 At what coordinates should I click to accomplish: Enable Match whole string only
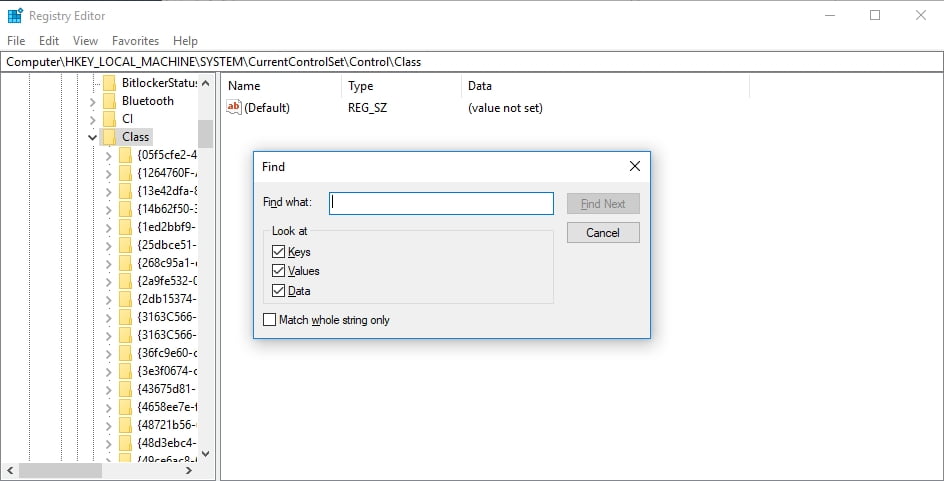(x=269, y=320)
